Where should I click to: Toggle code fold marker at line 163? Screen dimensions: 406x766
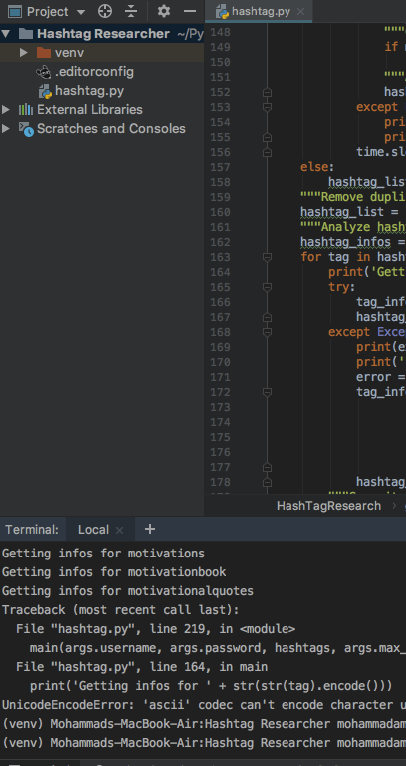267,257
